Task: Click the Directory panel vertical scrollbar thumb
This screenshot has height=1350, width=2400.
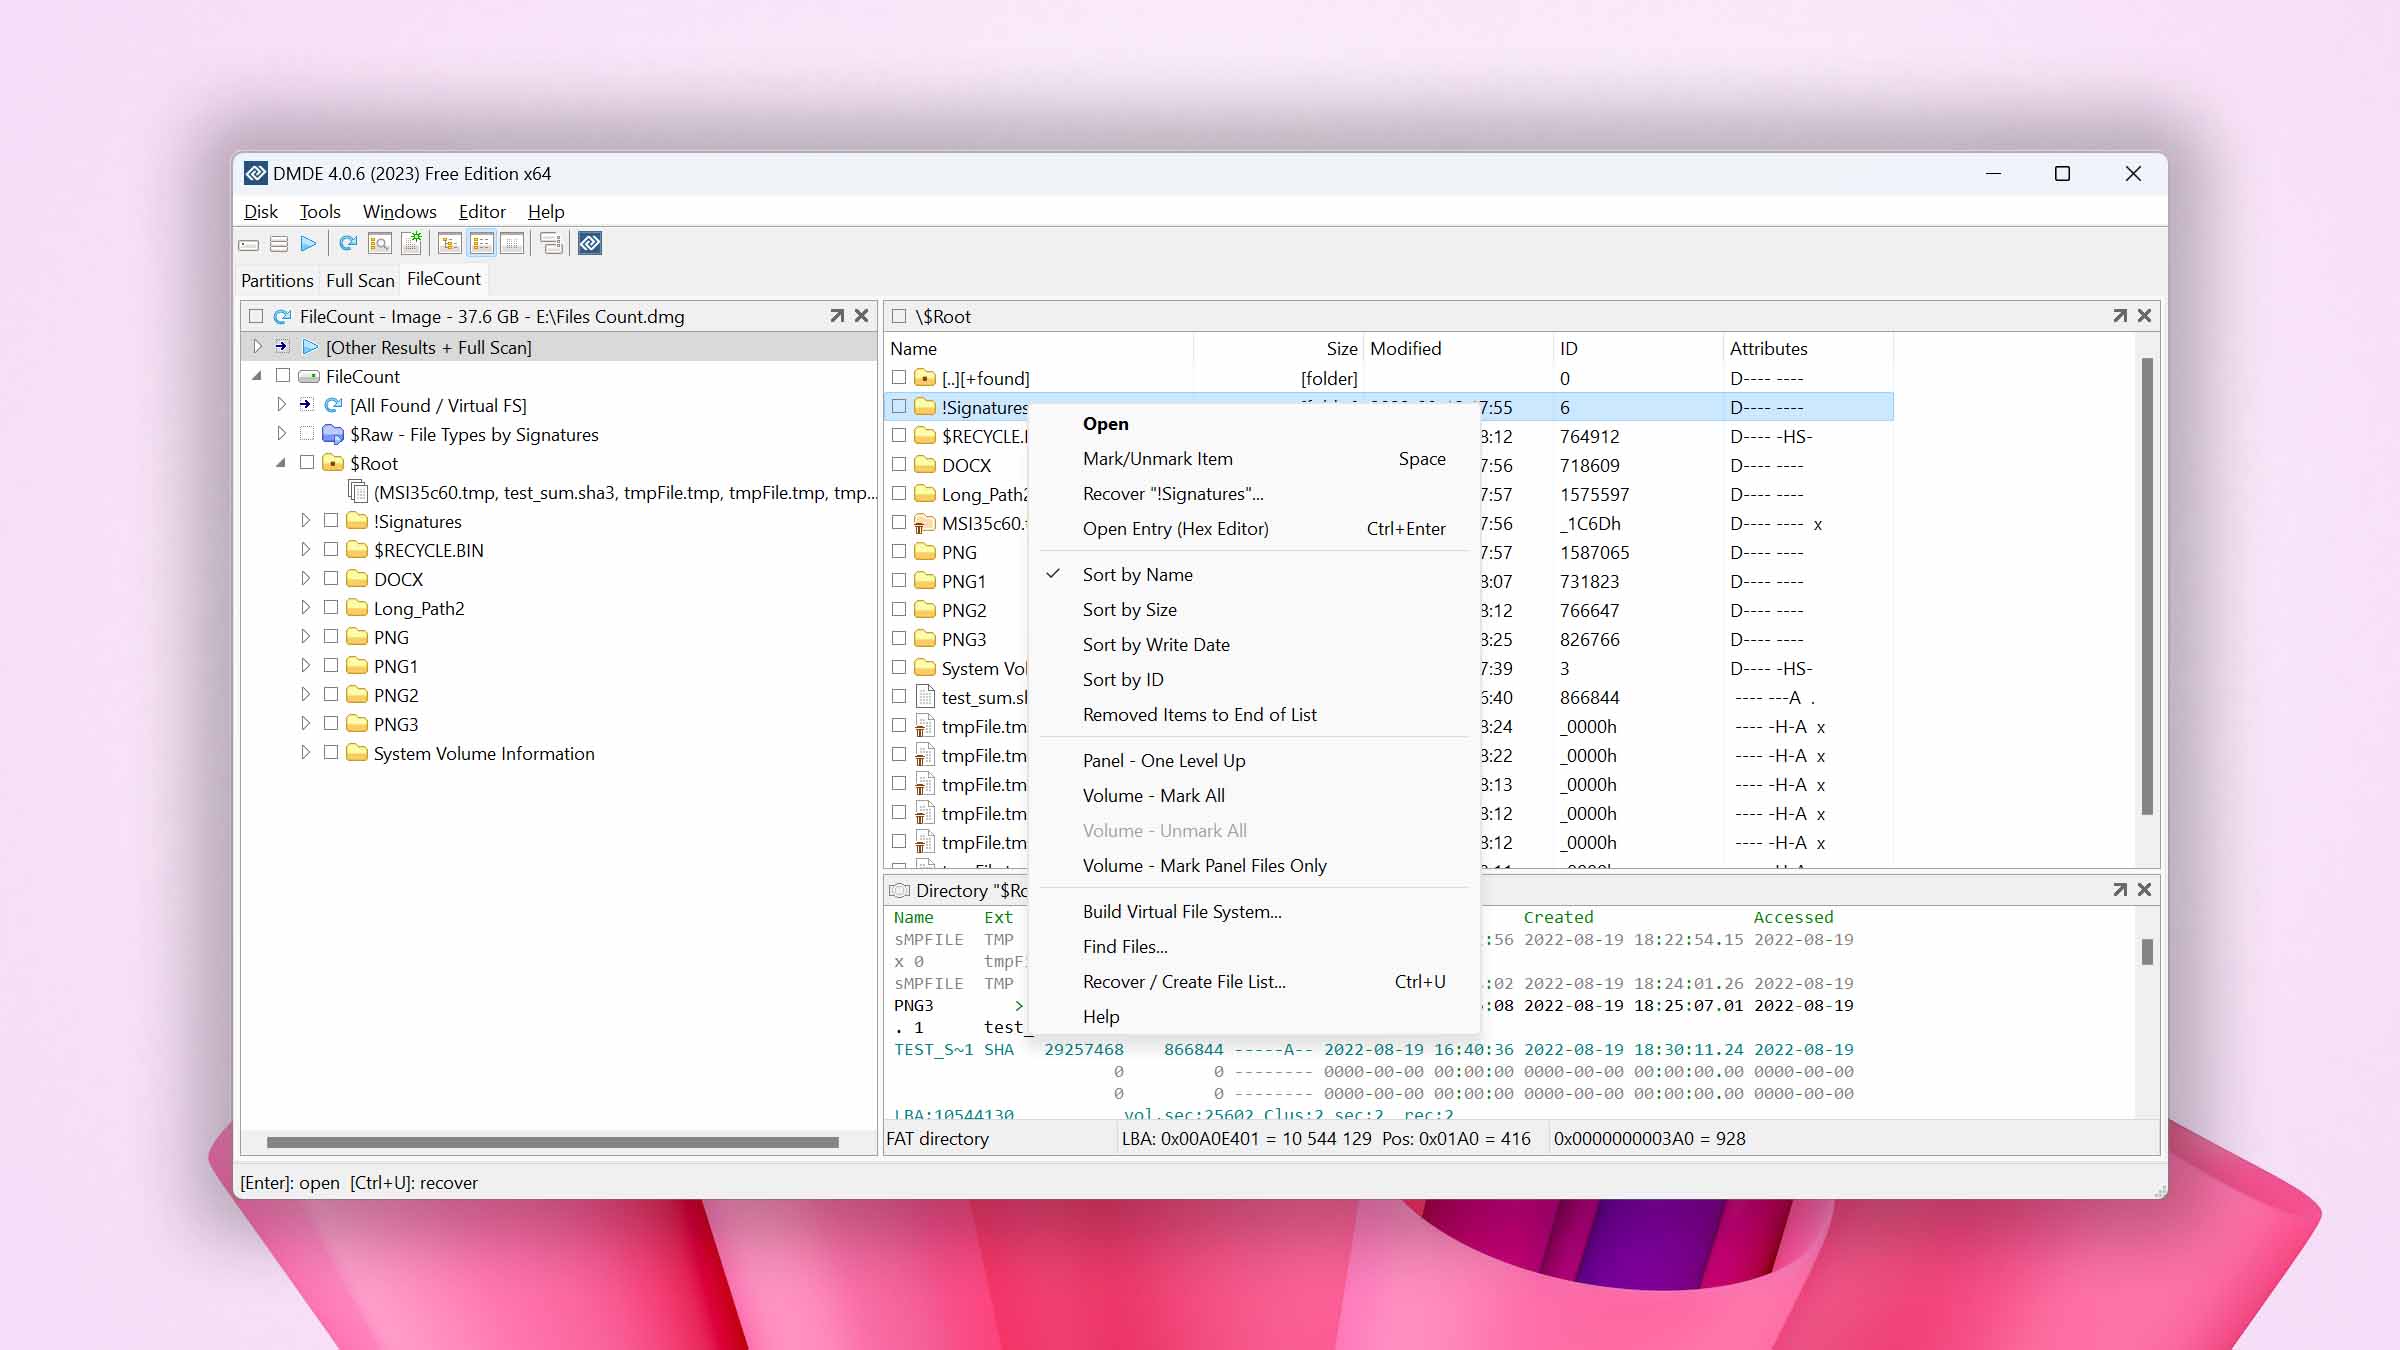Action: [x=2146, y=952]
